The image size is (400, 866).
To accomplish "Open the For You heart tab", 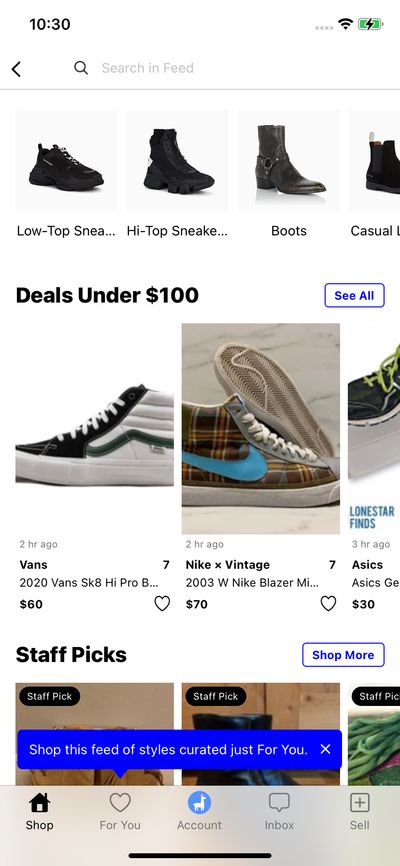I will [120, 802].
